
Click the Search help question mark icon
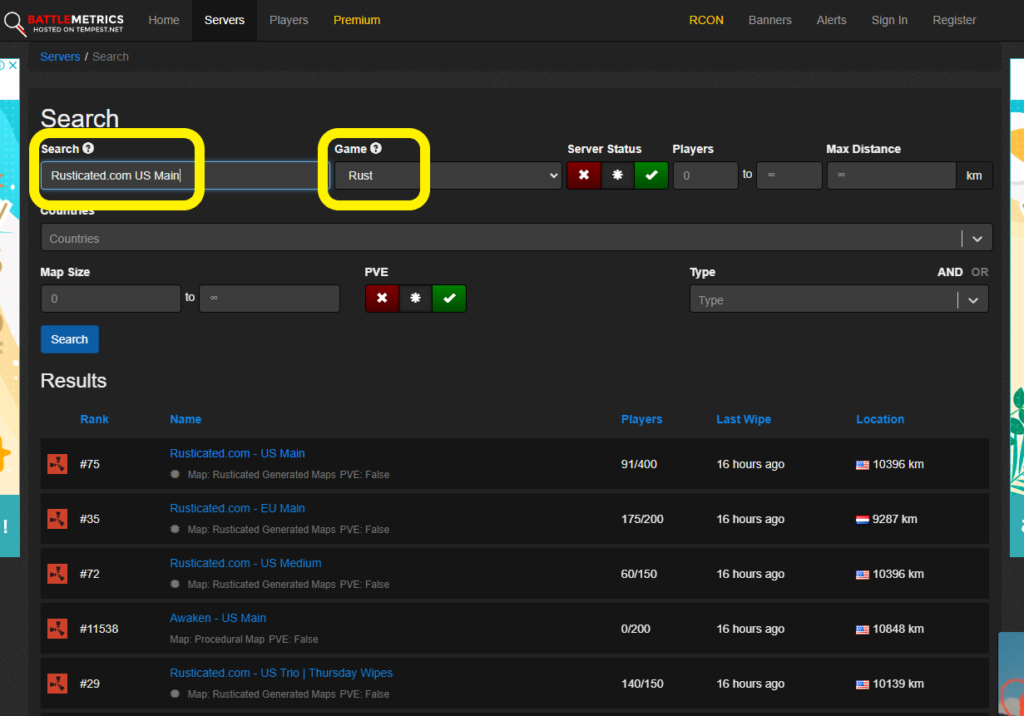point(88,149)
